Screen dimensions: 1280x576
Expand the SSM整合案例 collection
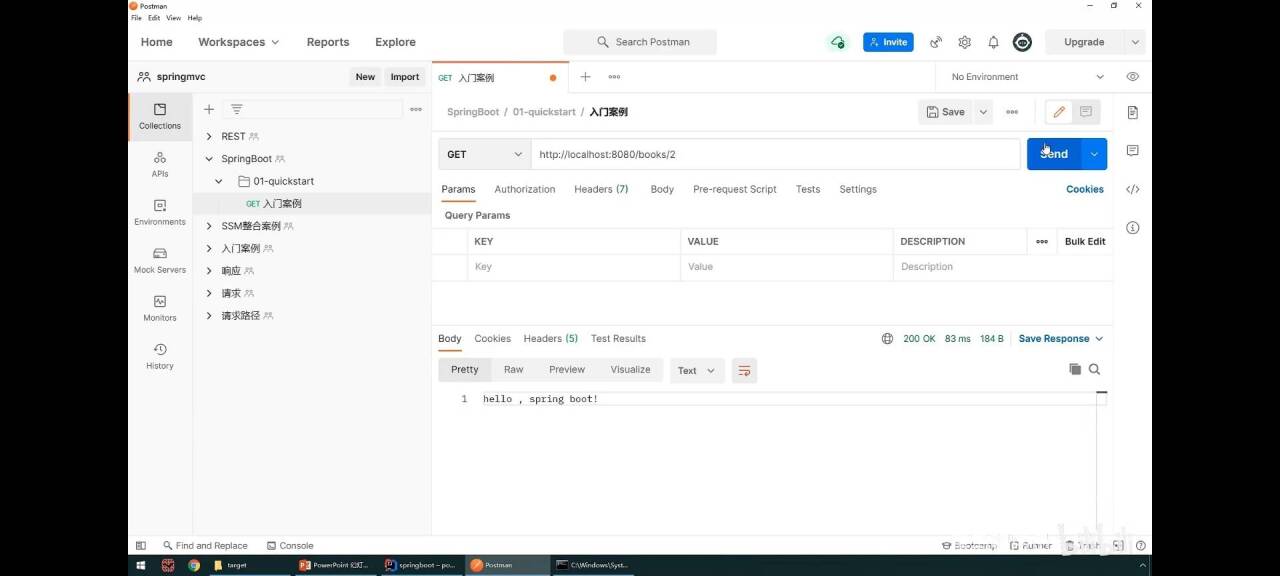[209, 226]
